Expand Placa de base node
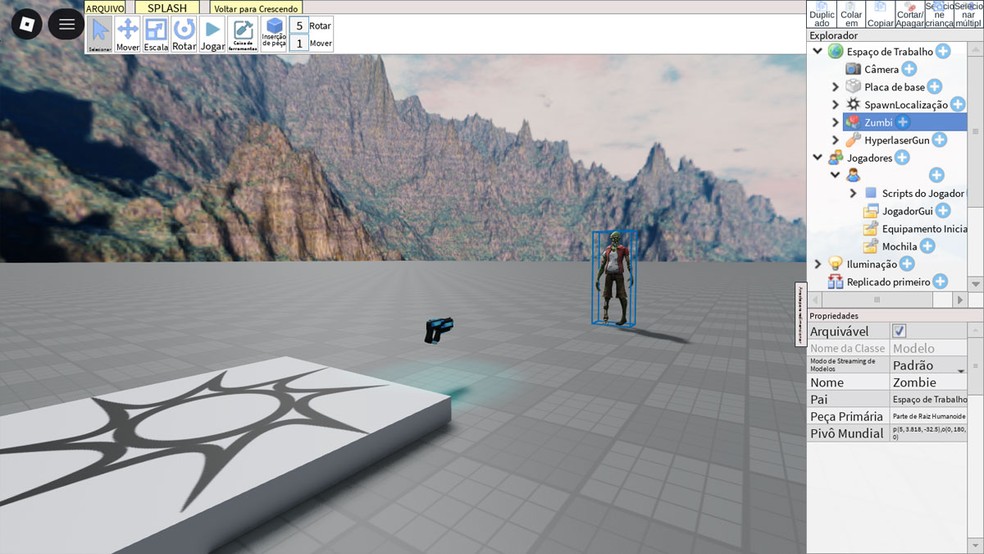This screenshot has width=984, height=554. pos(835,87)
